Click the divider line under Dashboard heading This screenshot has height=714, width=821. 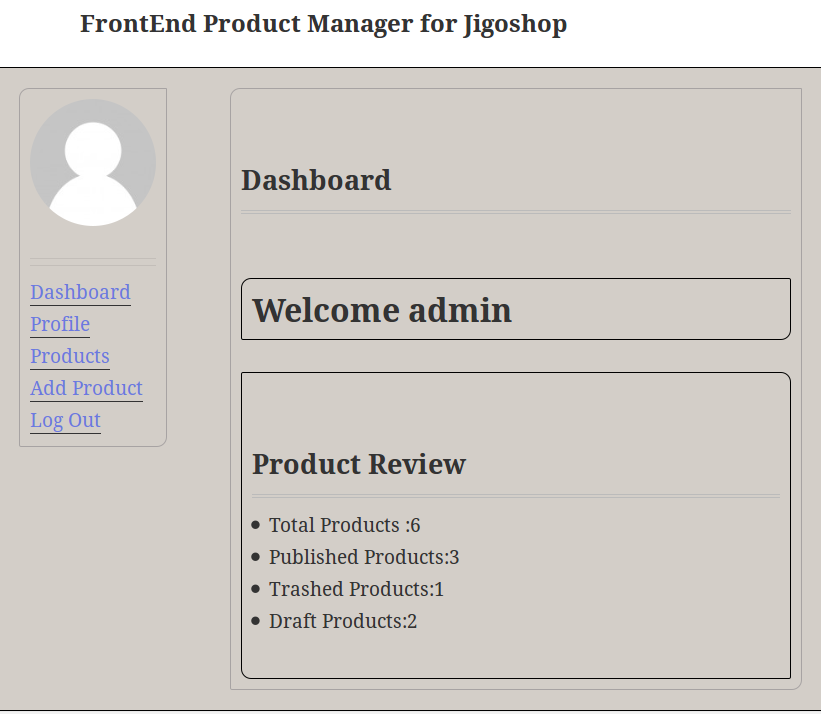tap(515, 212)
